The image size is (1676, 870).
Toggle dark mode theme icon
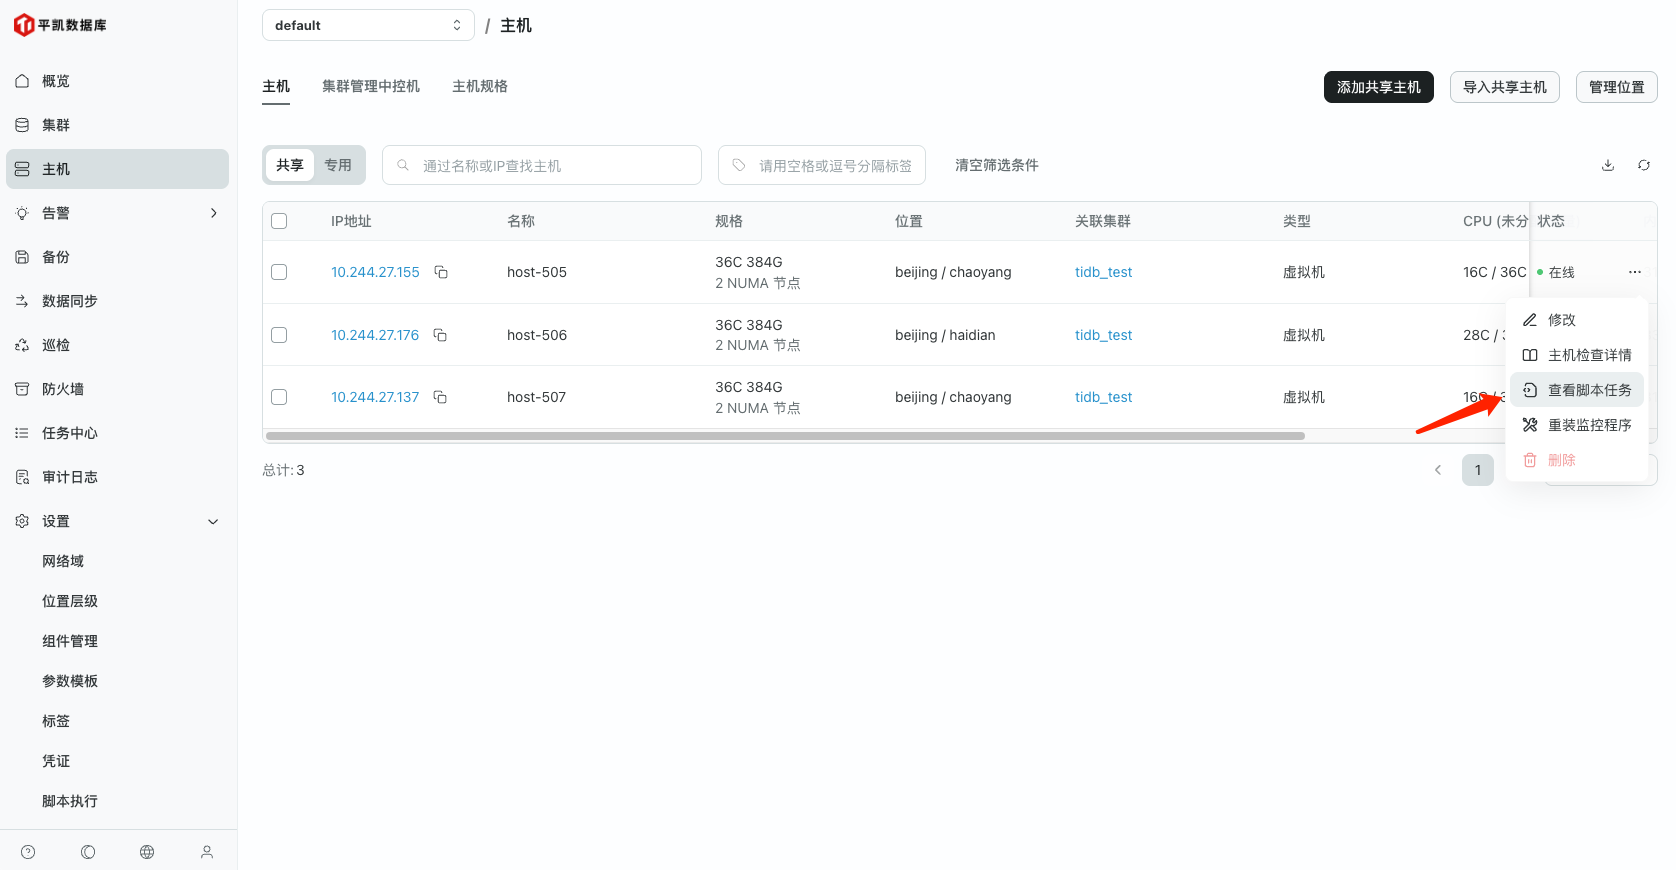coord(88,852)
